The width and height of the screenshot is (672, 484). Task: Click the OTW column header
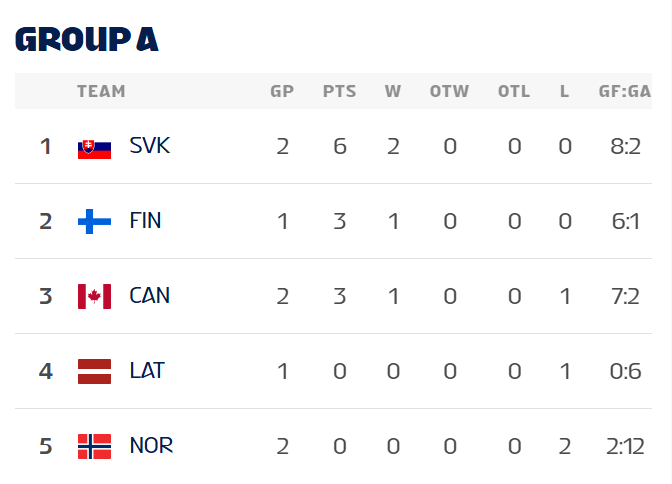449,92
